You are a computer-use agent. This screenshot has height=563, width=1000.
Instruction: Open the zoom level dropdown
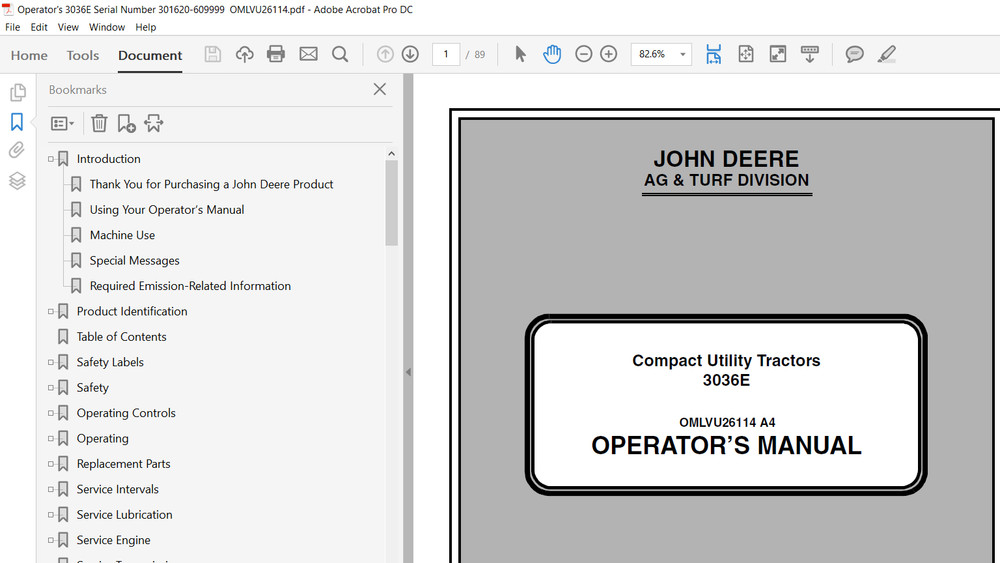(x=682, y=54)
